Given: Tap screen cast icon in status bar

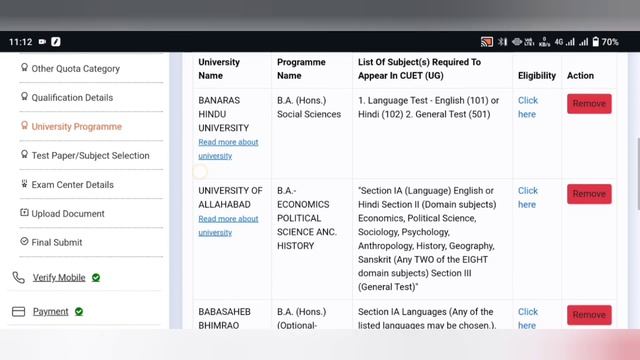Looking at the screenshot, I should 487,42.
